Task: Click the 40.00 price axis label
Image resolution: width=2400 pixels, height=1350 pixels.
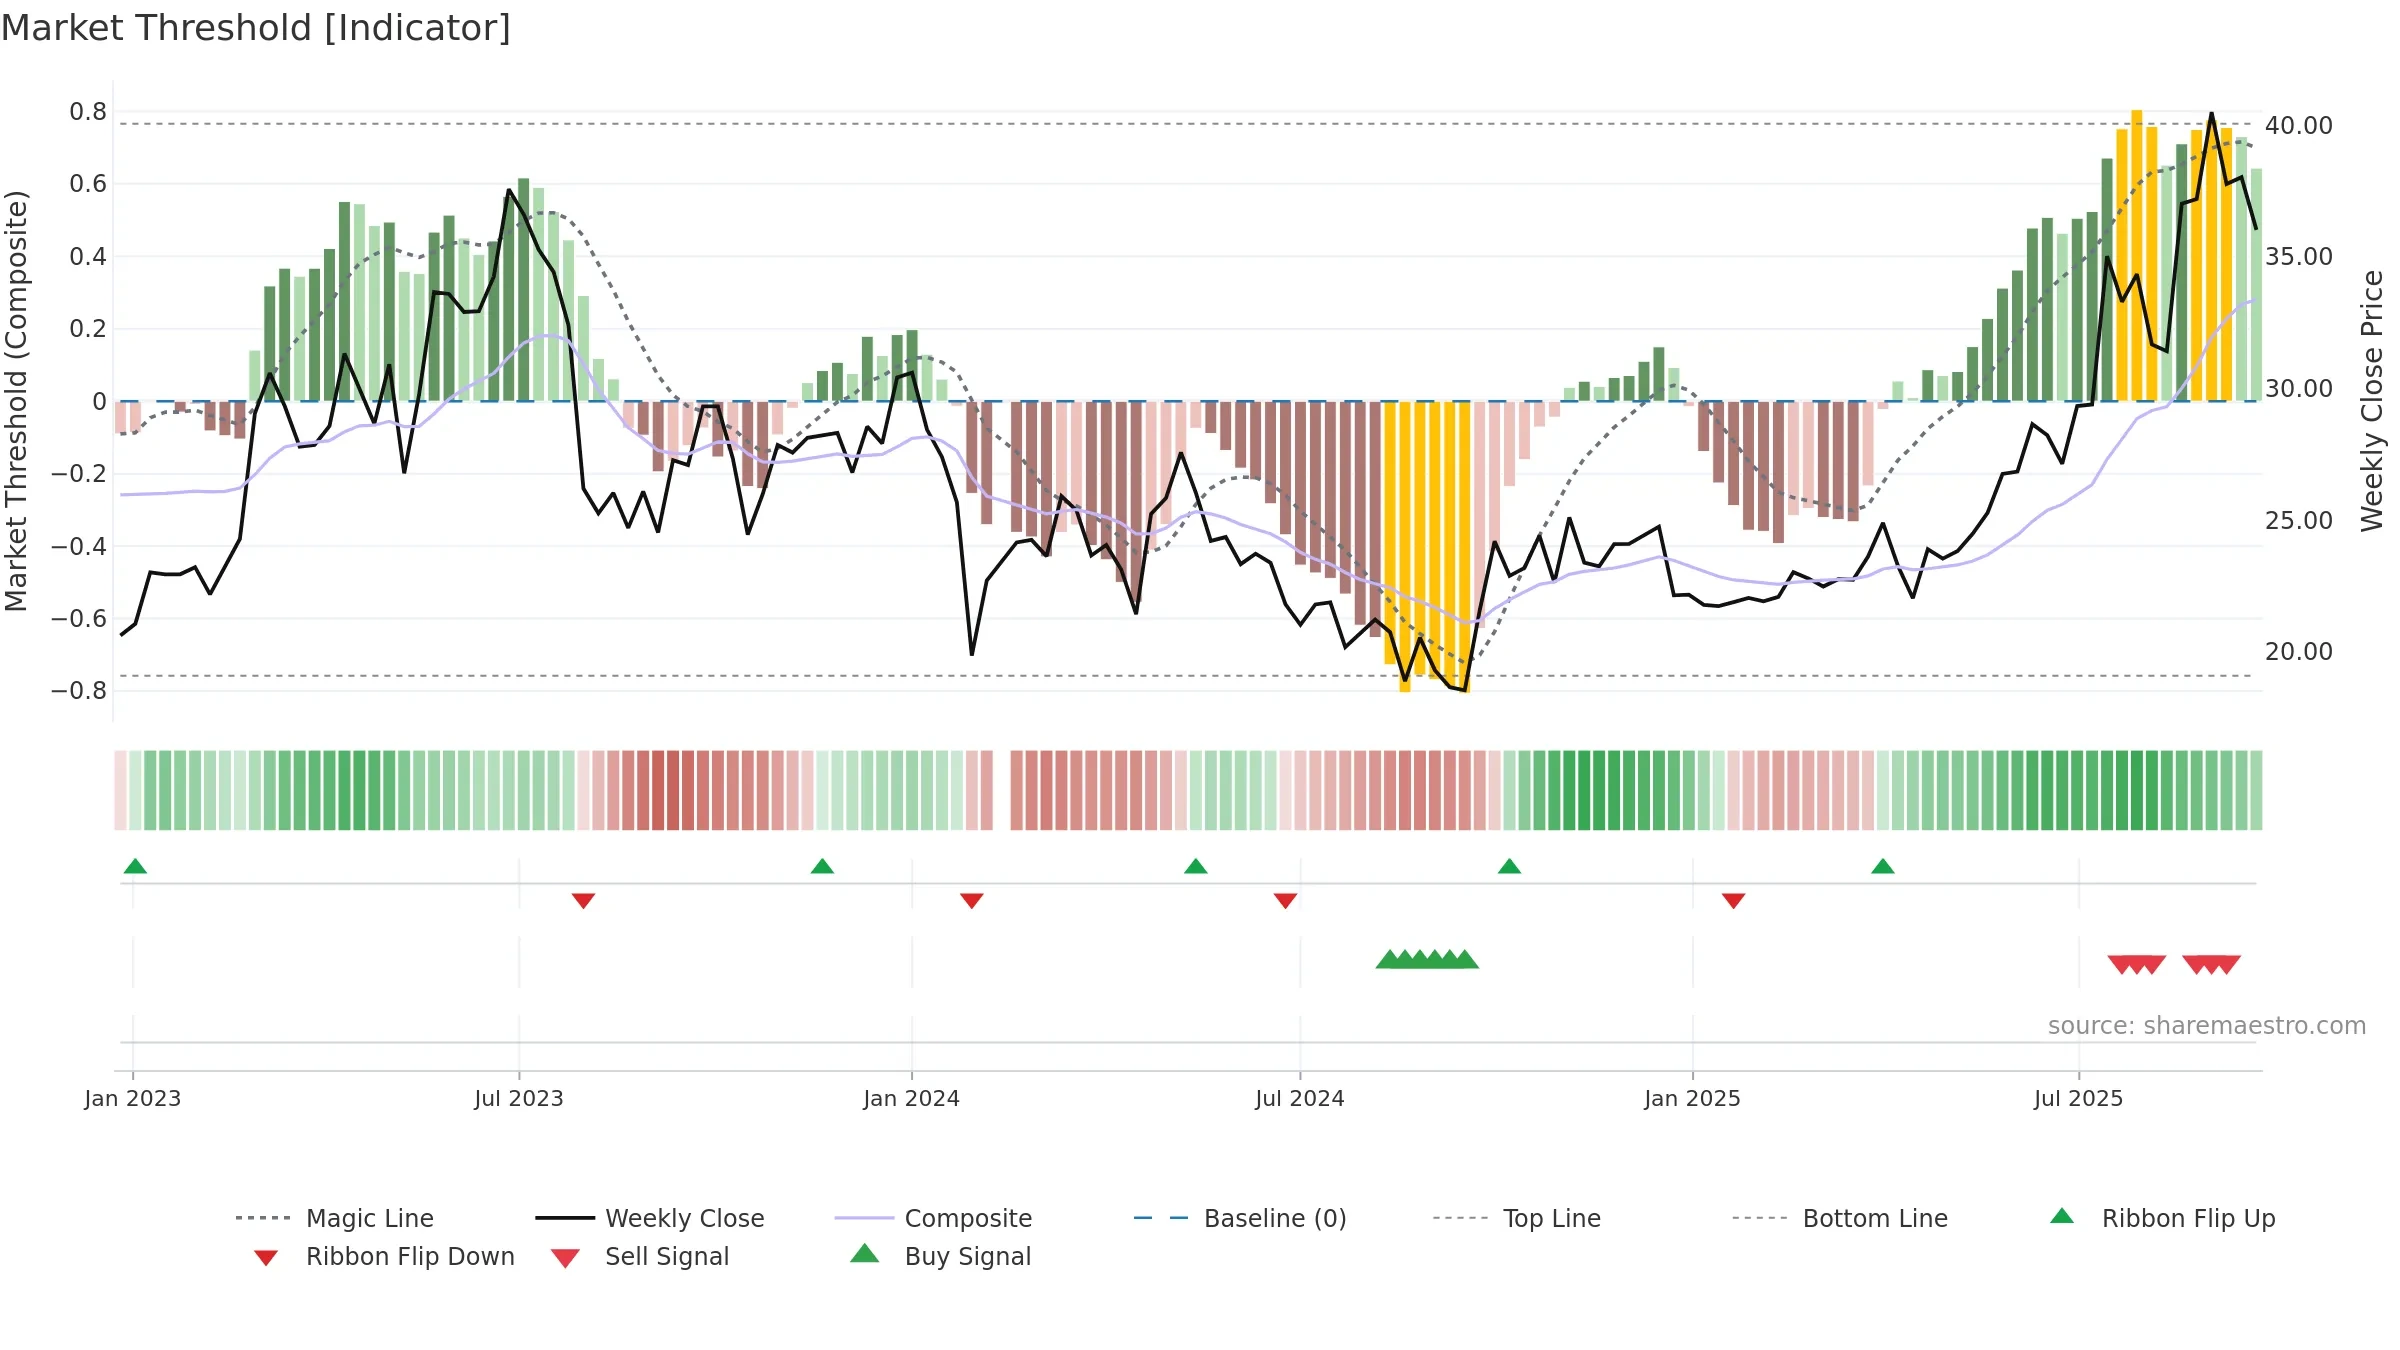Action: pyautogui.click(x=2298, y=125)
